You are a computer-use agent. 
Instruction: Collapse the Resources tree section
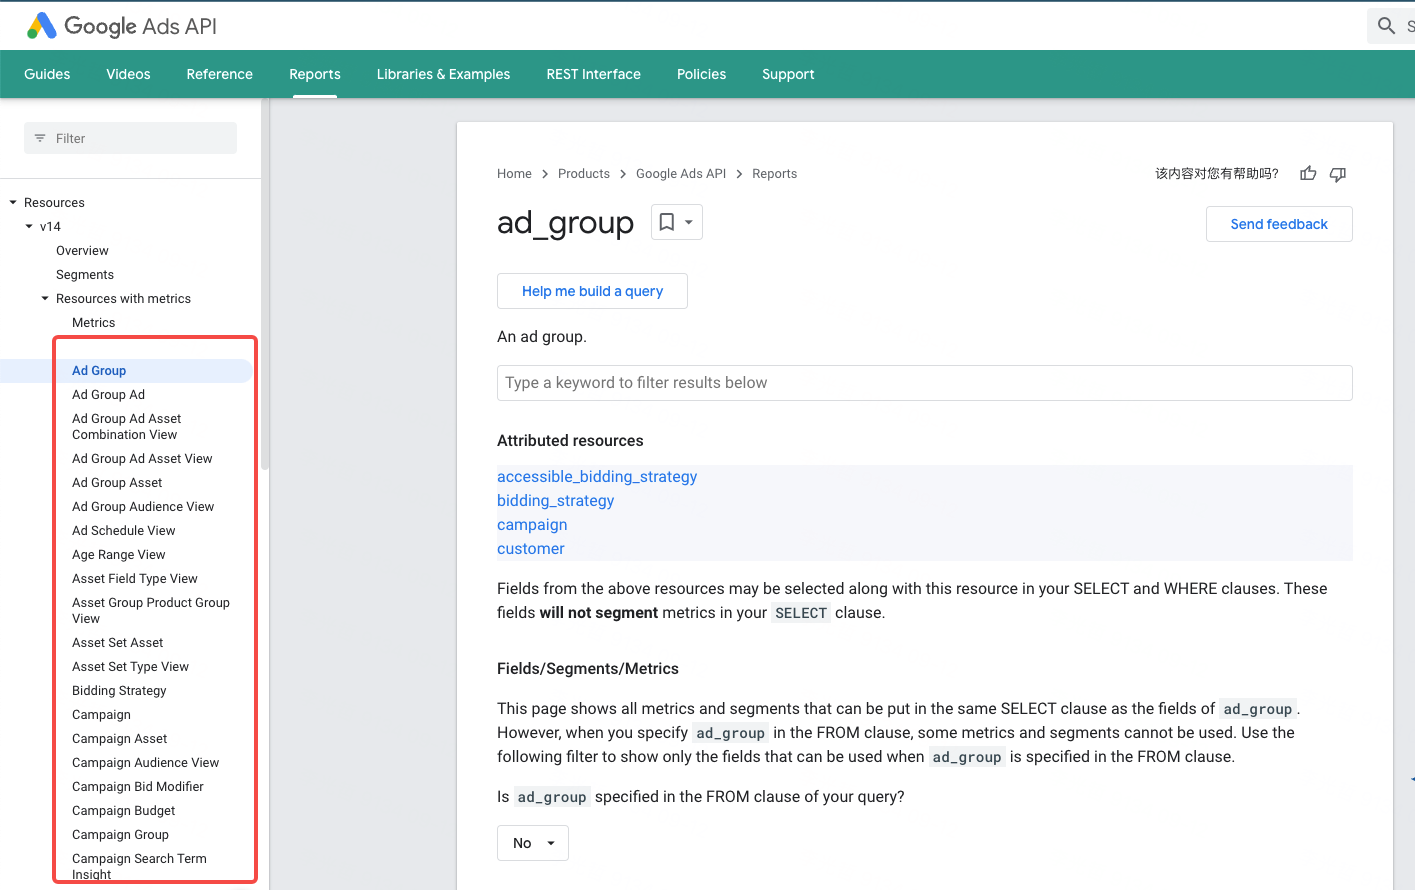[x=13, y=203]
